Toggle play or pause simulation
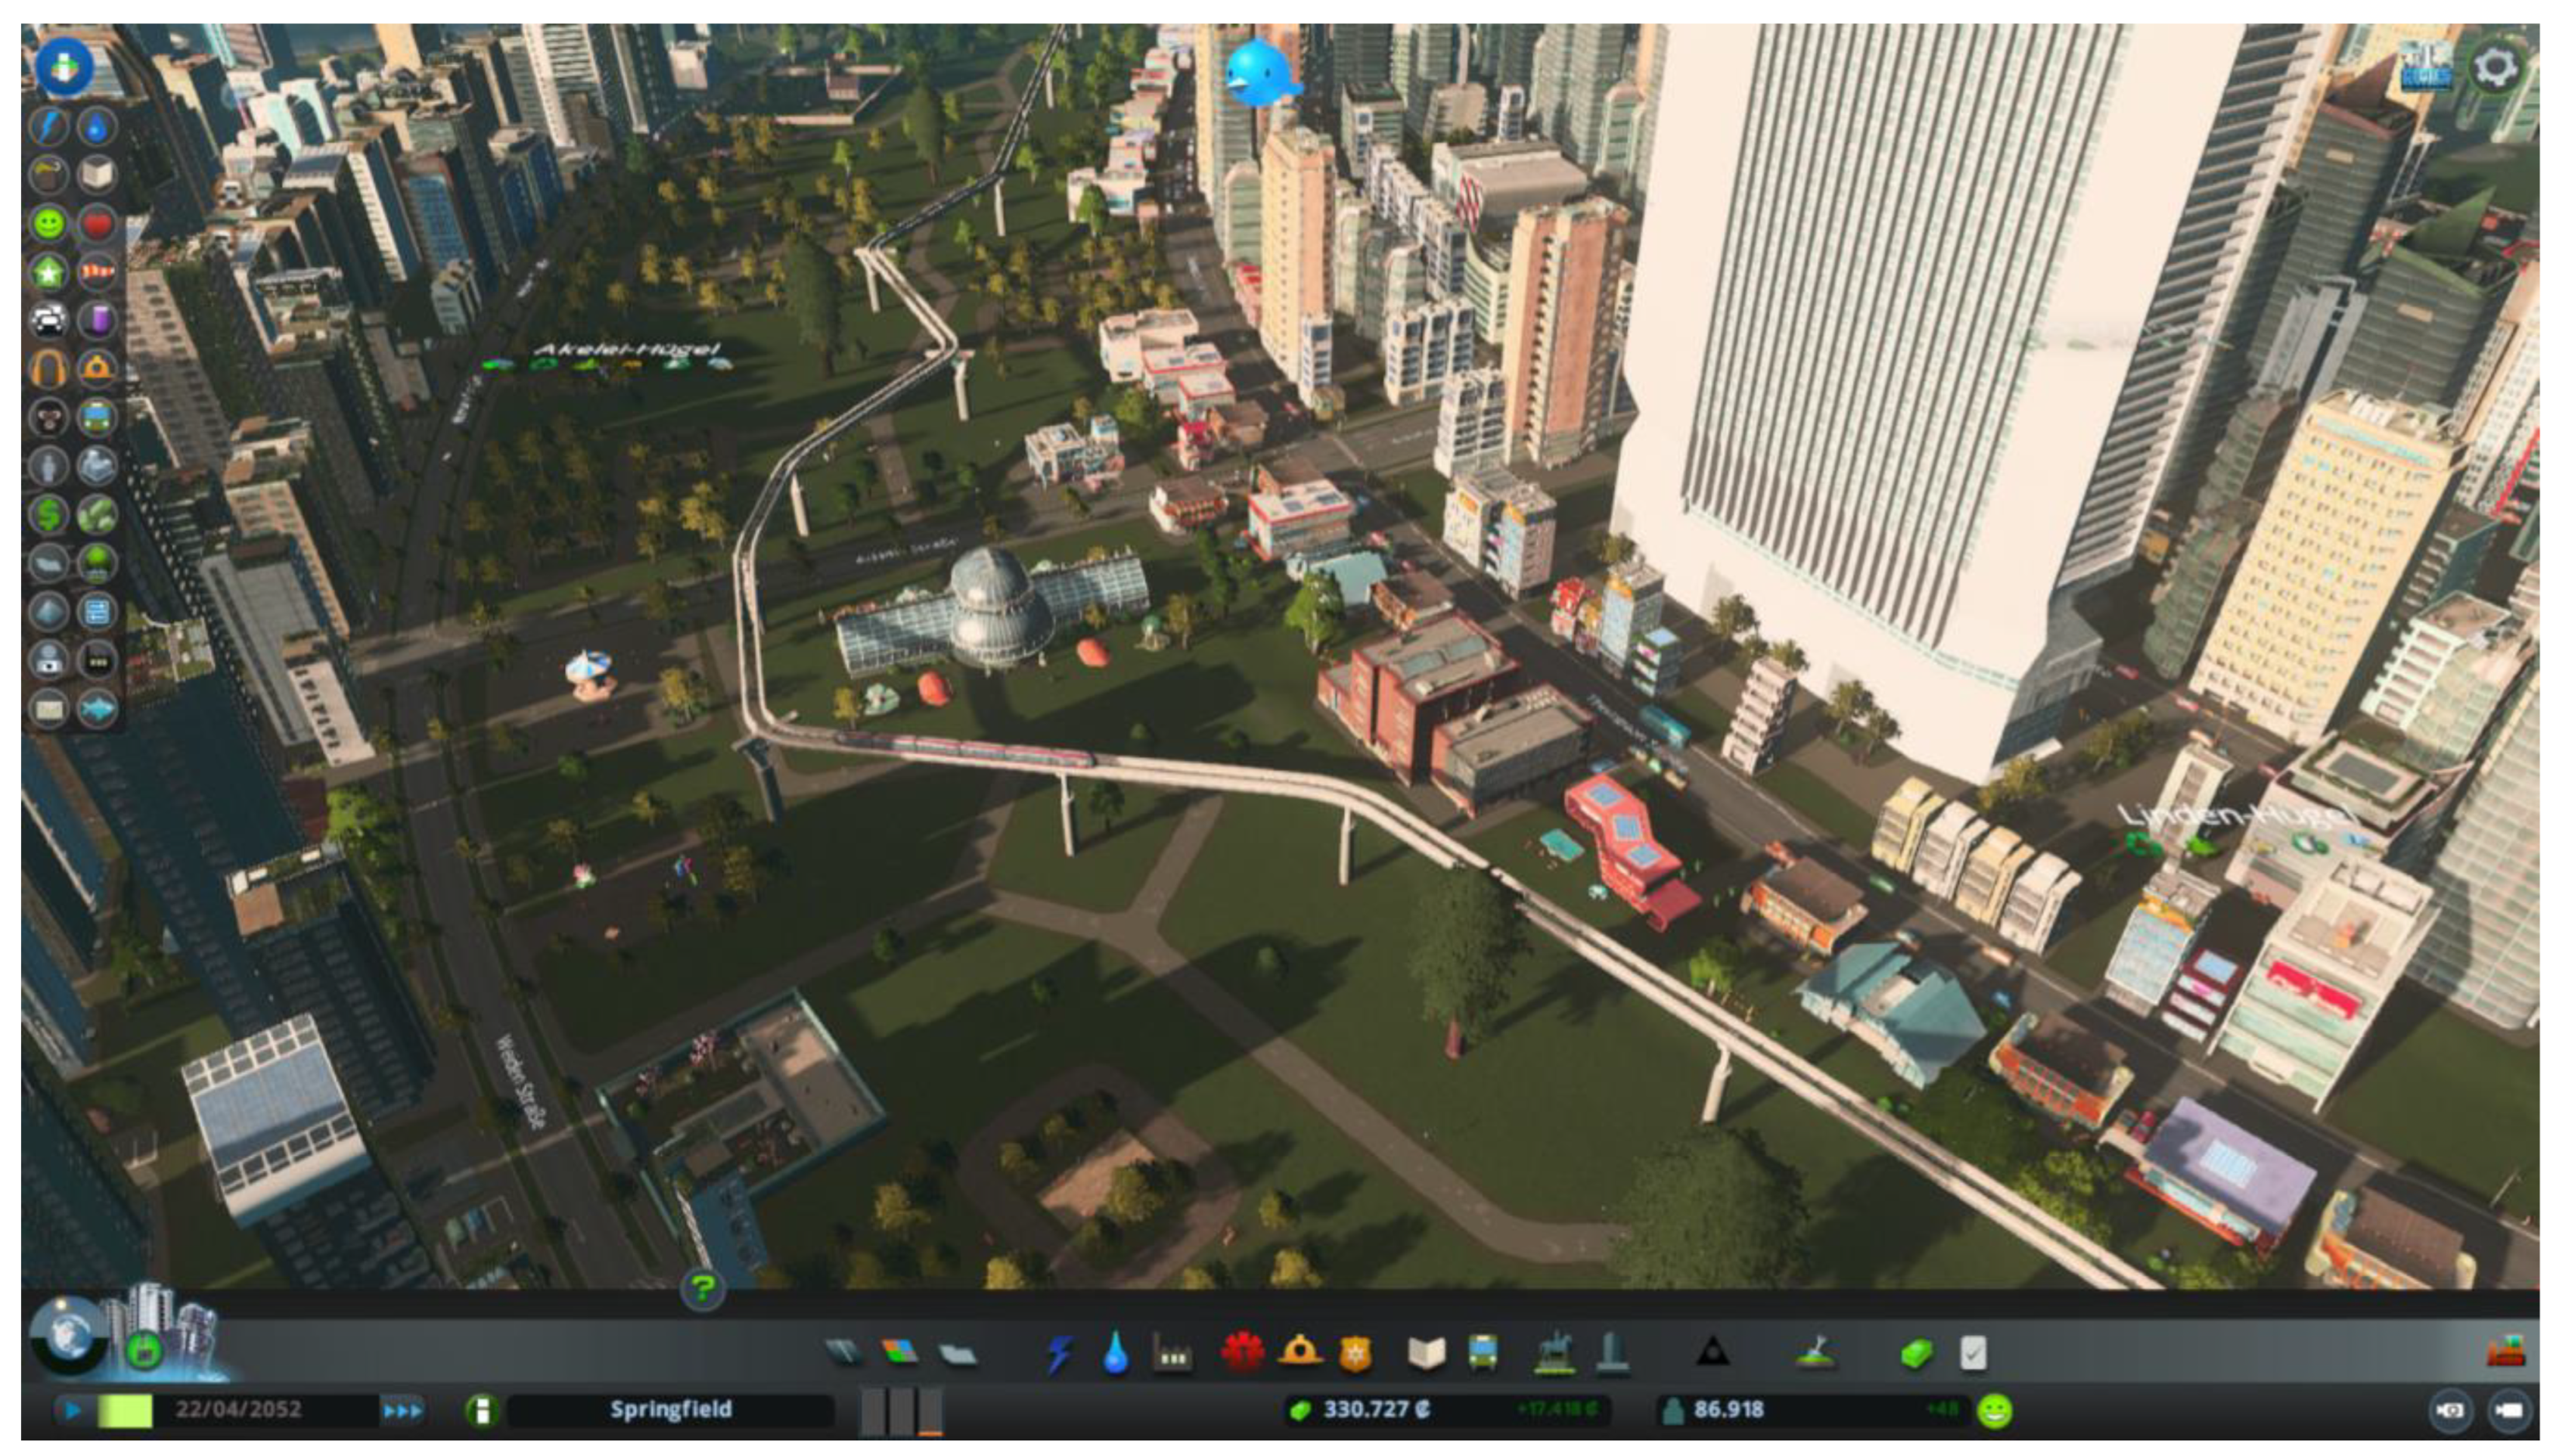The width and height of the screenshot is (2565, 1456). (72, 1411)
